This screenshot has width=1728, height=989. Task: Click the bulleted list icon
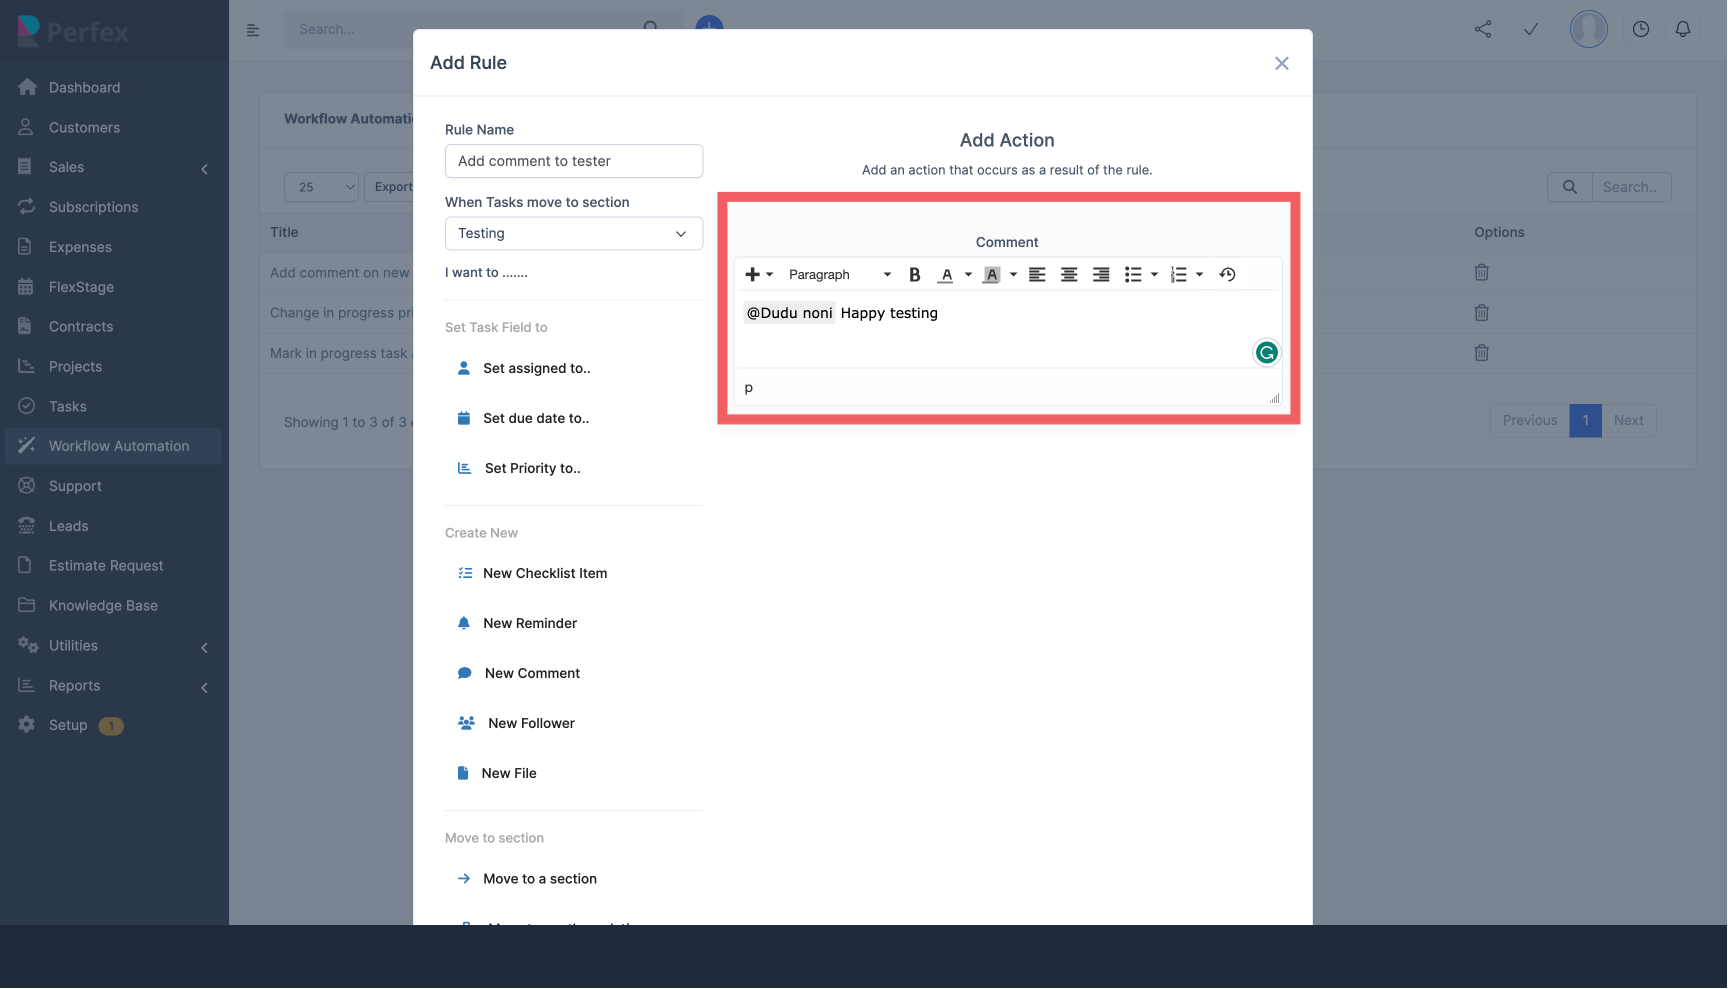click(x=1135, y=273)
